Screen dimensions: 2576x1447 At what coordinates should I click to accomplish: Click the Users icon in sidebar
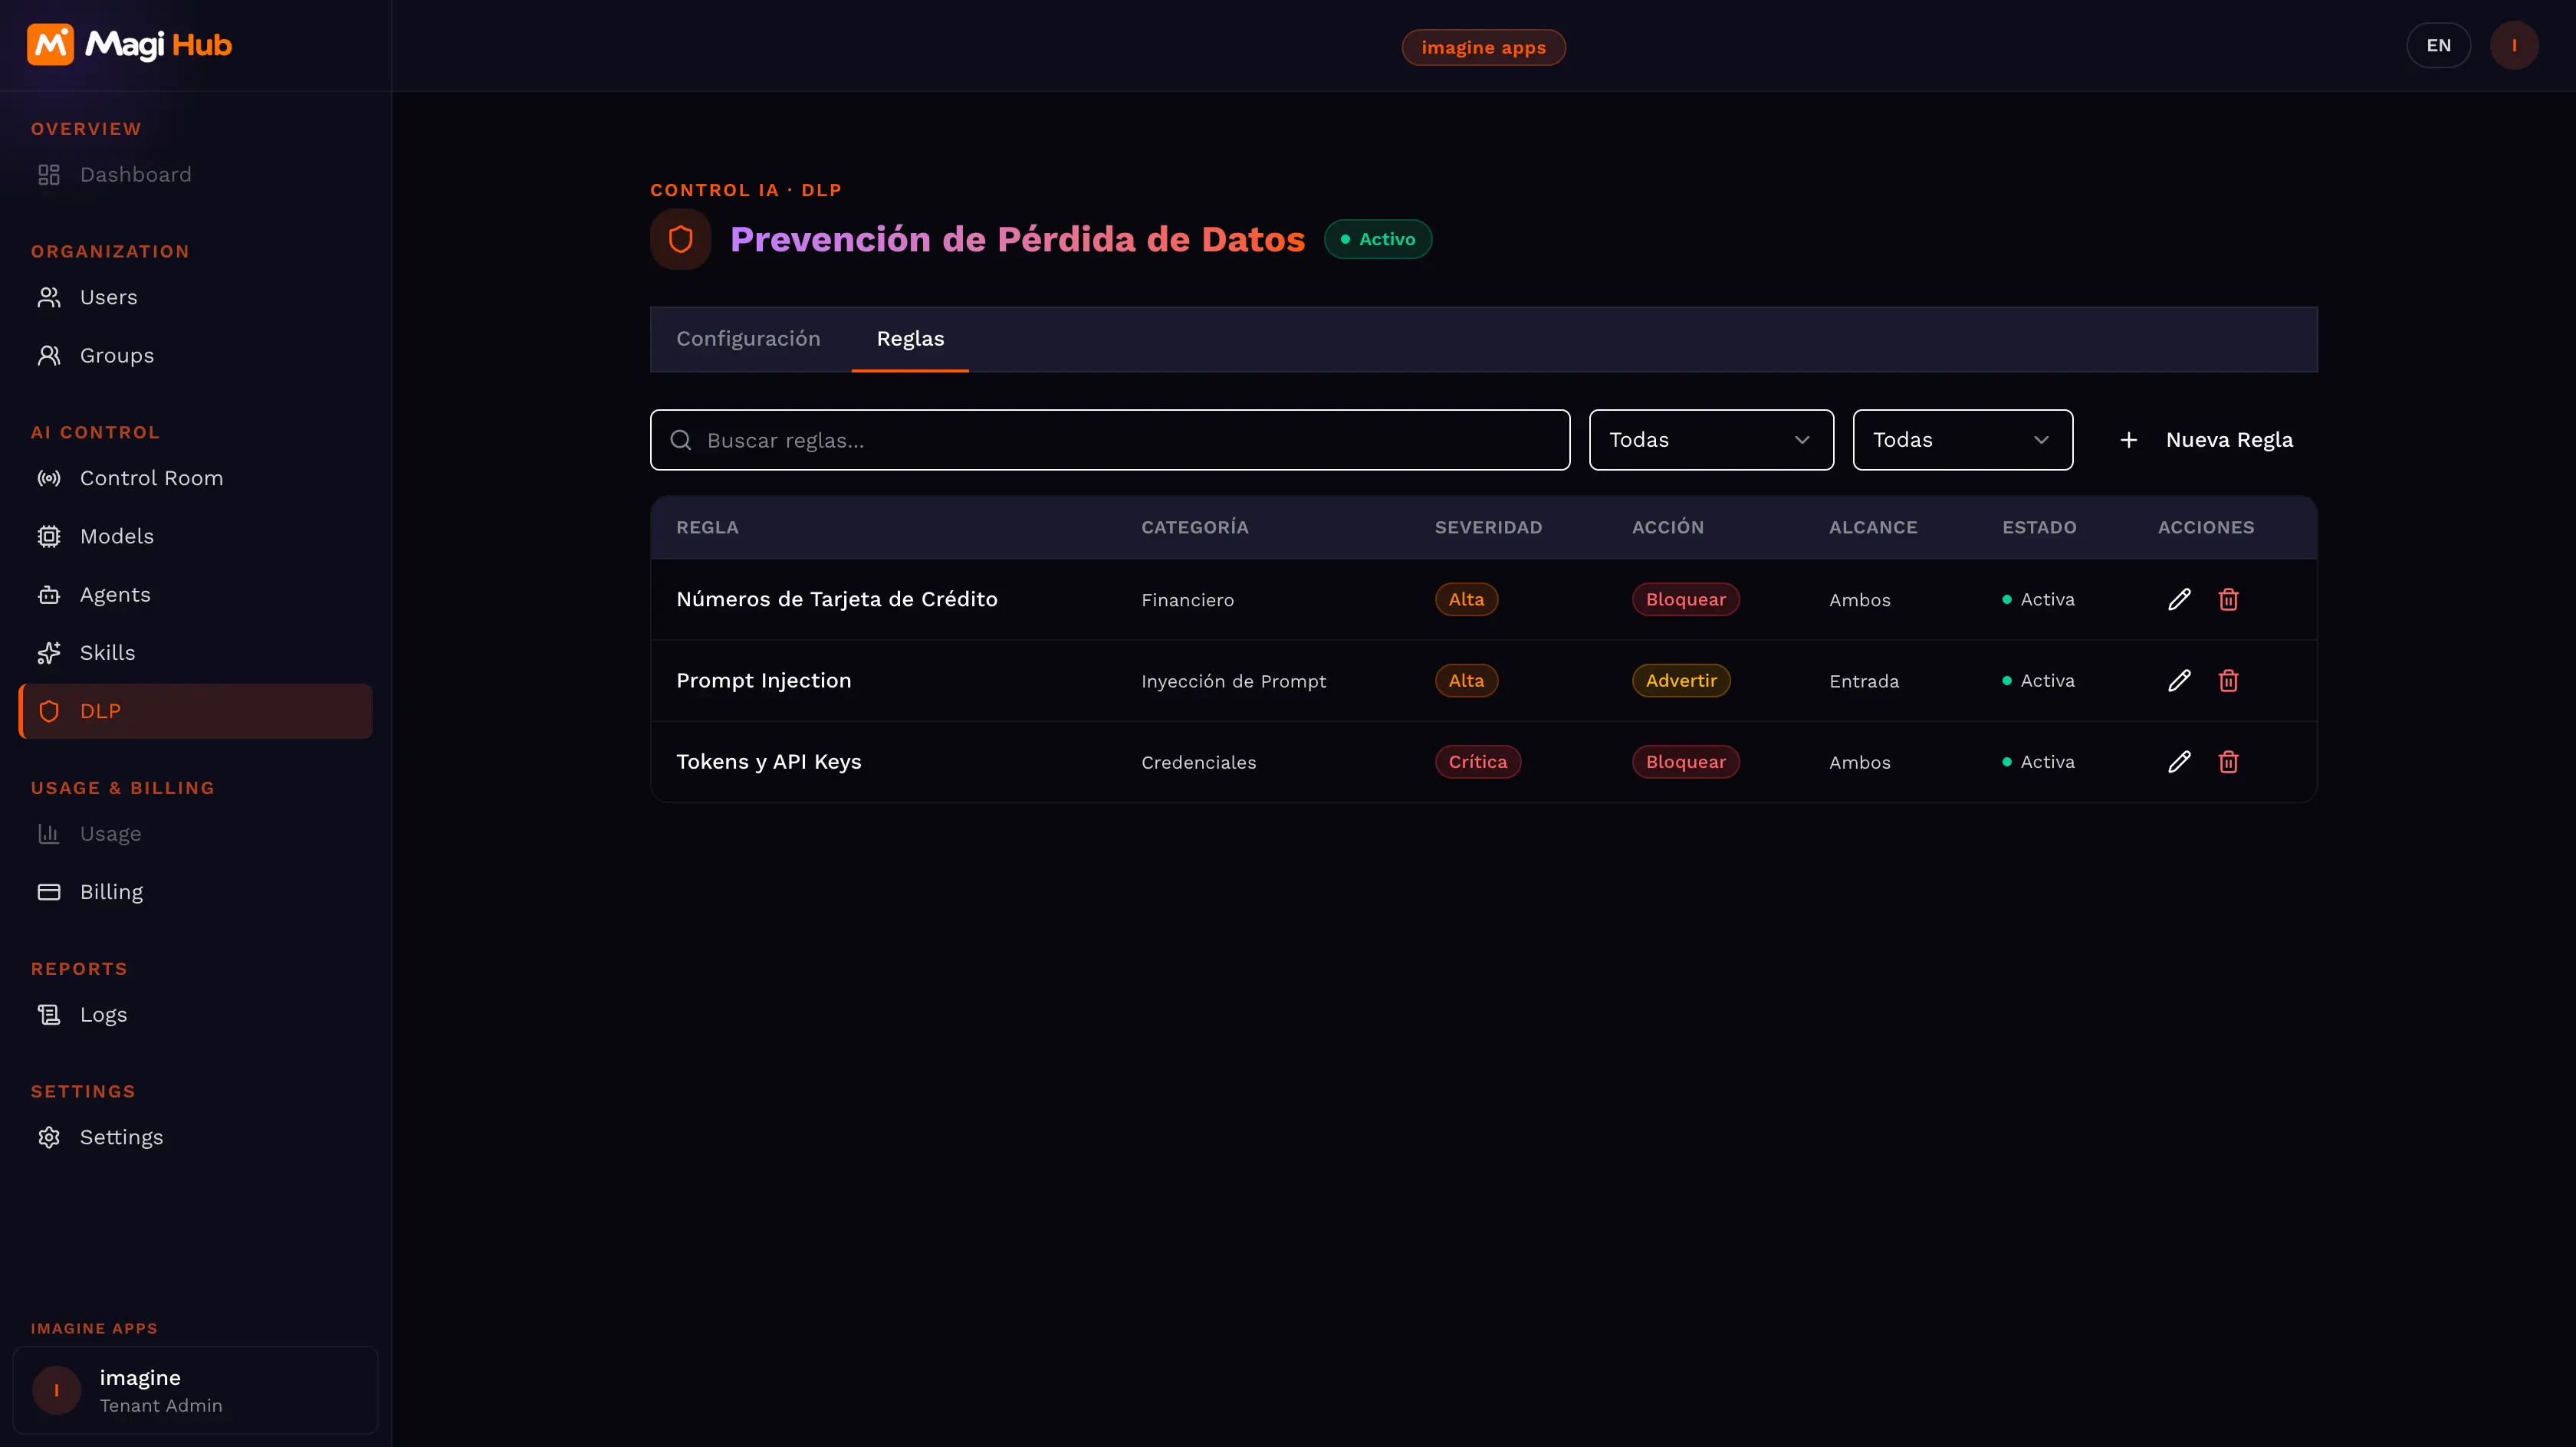coord(49,297)
